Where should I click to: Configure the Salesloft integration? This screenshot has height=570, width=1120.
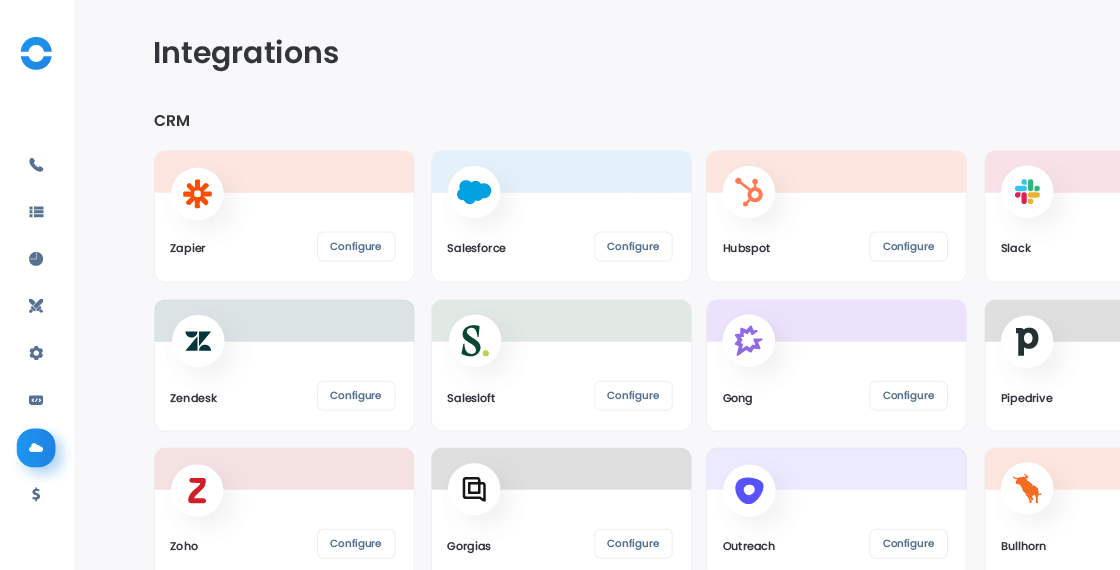point(634,396)
